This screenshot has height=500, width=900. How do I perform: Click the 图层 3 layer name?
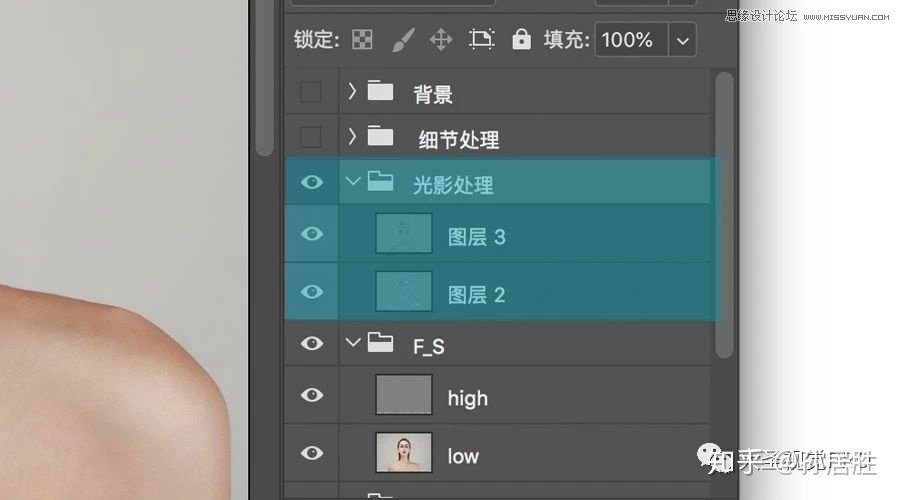tap(476, 237)
